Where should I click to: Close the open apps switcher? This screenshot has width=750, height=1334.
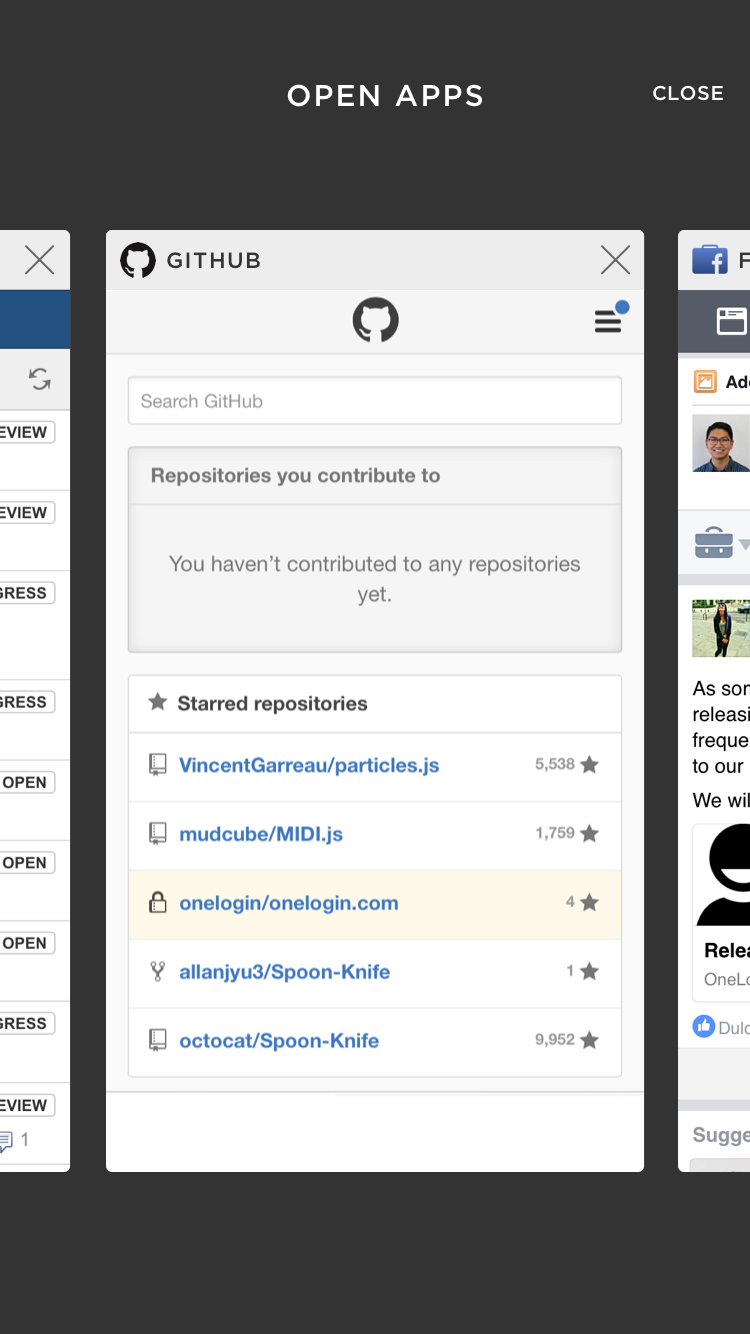[688, 93]
